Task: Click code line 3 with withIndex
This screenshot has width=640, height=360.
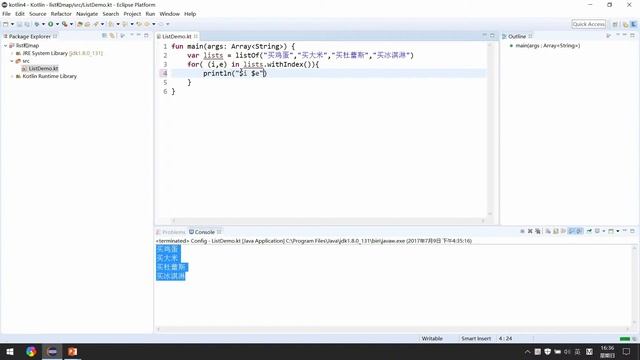Action: [x=253, y=64]
